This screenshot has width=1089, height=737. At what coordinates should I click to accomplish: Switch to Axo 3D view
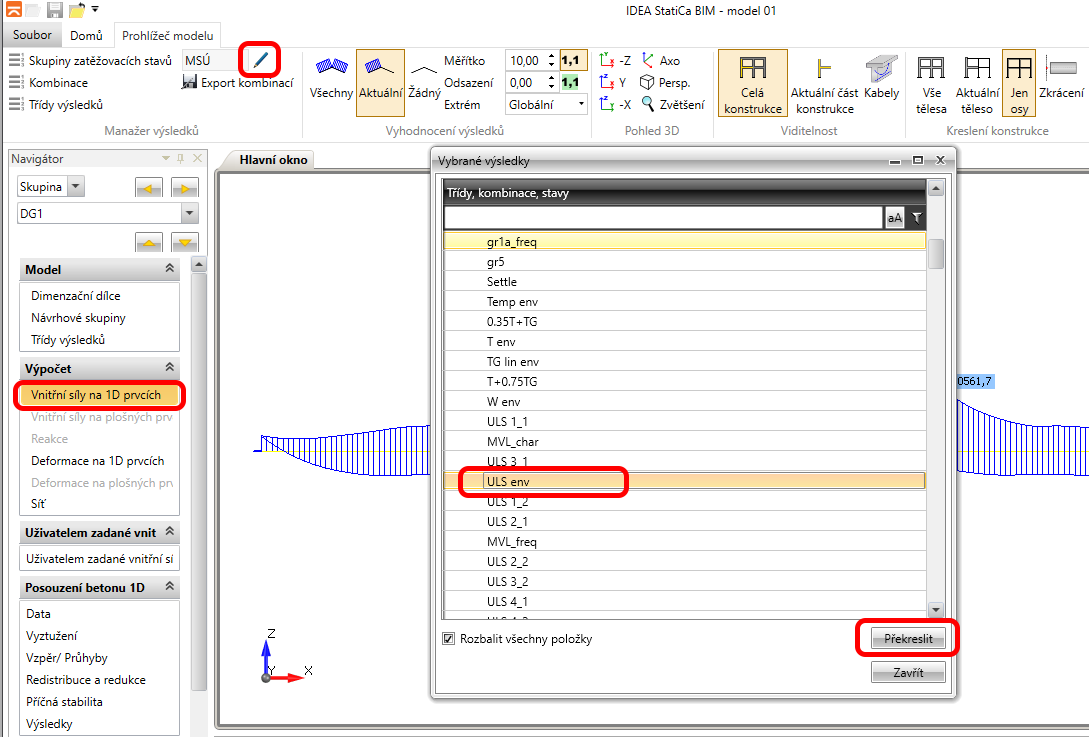coord(660,61)
